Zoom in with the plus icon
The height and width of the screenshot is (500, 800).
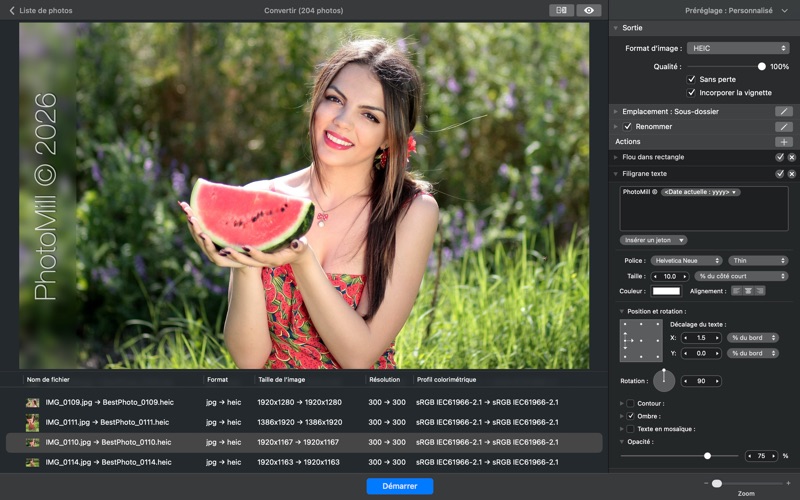[x=789, y=483]
